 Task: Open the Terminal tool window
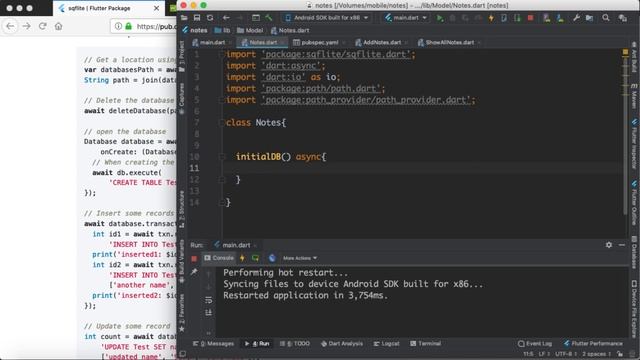pyautogui.click(x=425, y=344)
